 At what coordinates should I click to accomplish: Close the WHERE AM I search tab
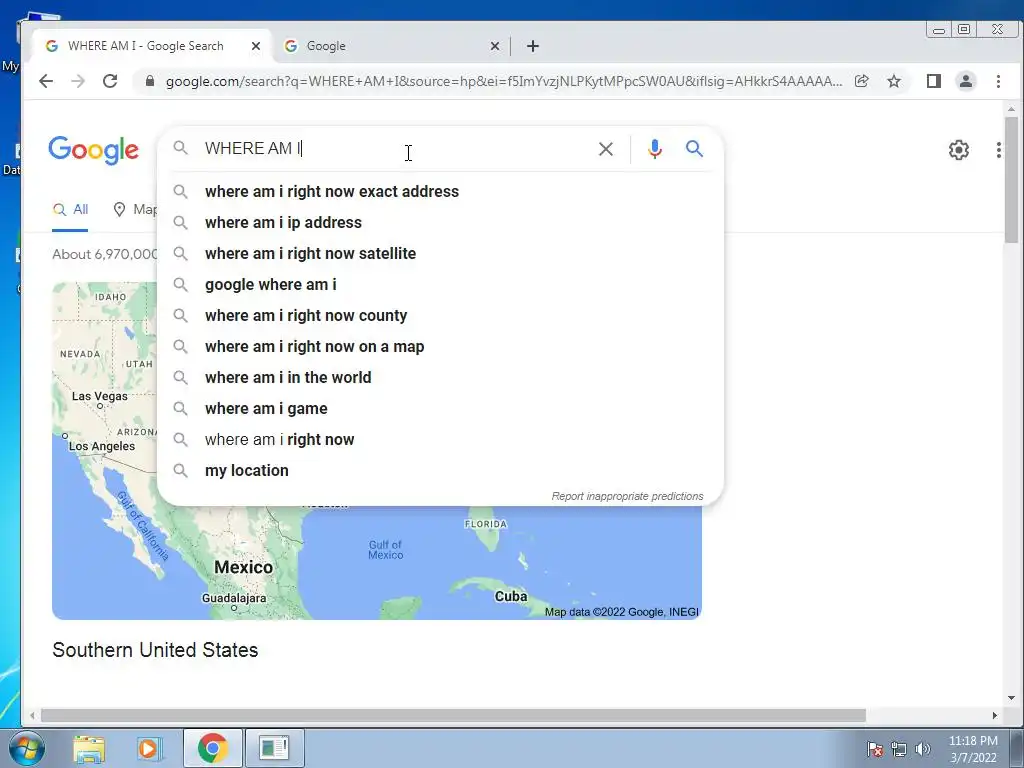point(256,46)
